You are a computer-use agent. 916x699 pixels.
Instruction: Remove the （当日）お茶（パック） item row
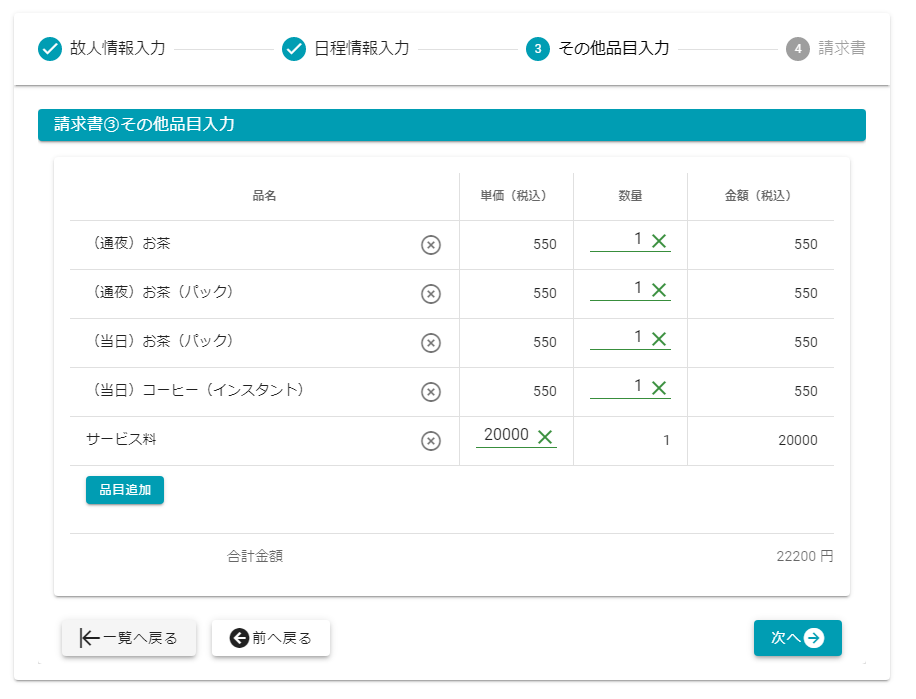430,343
